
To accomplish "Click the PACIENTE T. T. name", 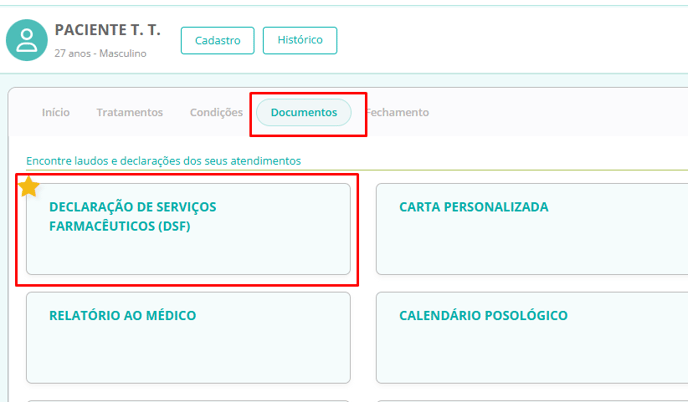I will pos(107,31).
